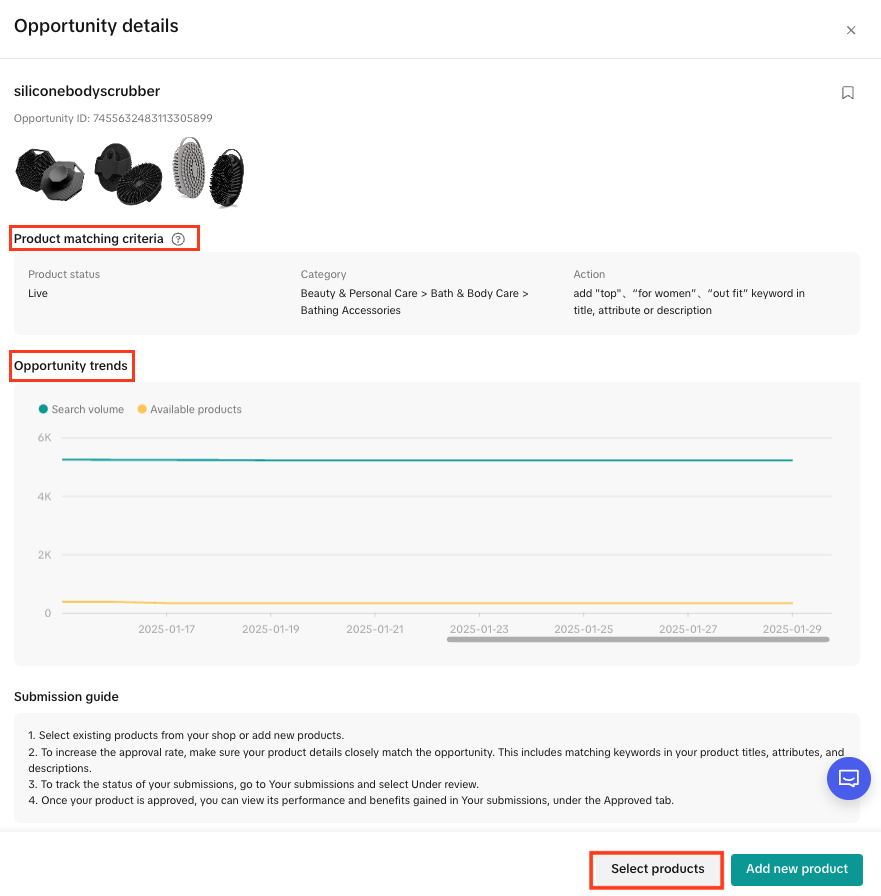Open the chat support bubble icon
The image size is (881, 896).
click(x=848, y=778)
